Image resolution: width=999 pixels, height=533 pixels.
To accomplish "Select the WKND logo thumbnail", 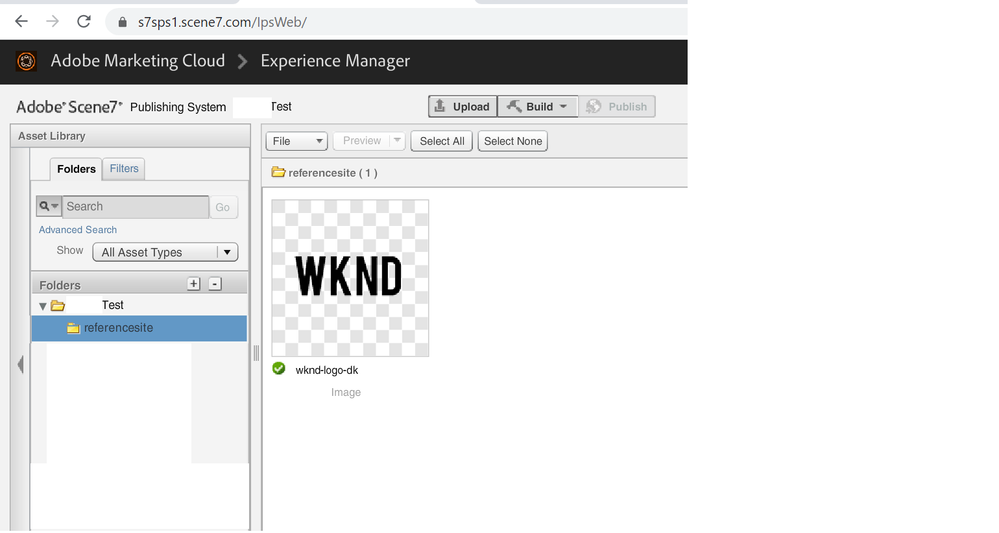I will (350, 277).
